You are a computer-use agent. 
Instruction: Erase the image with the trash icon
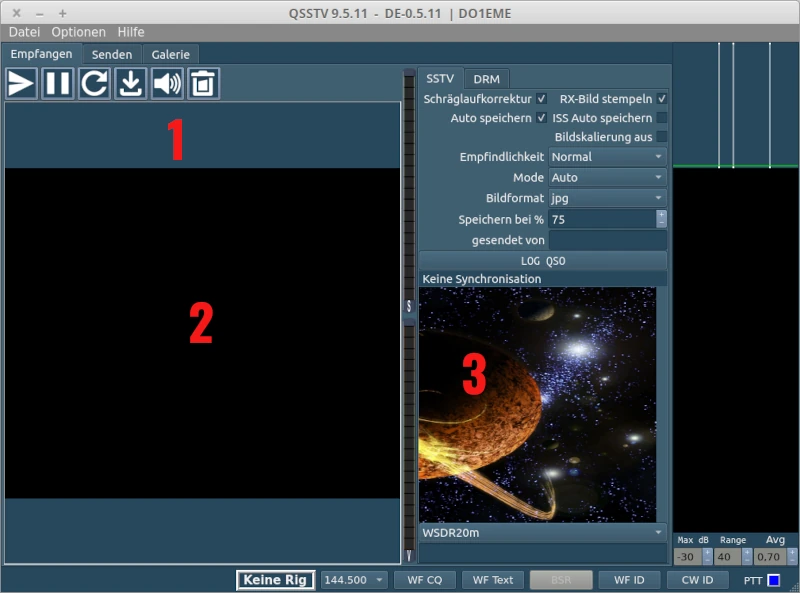(203, 84)
